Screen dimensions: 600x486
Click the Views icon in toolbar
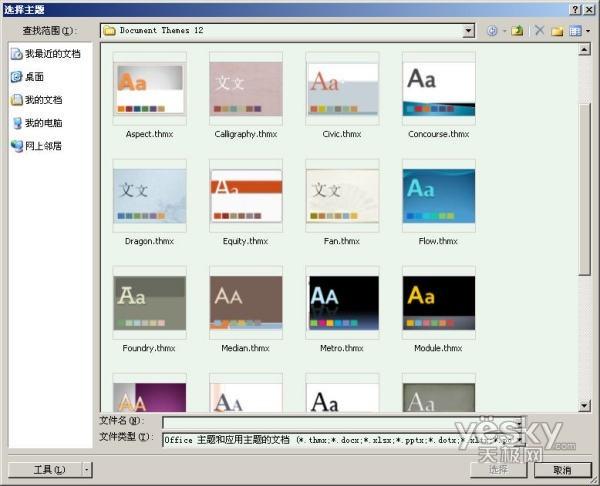[x=574, y=31]
